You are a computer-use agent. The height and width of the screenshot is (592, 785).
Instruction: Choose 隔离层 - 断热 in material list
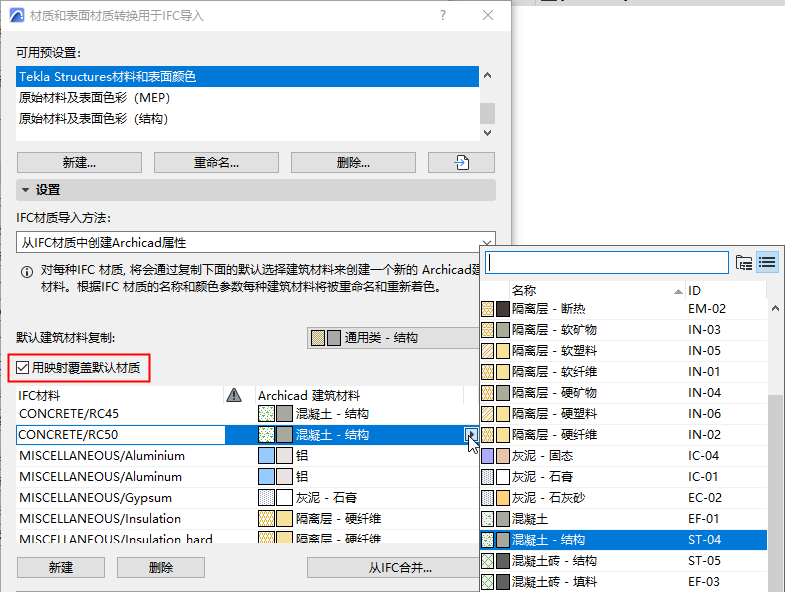[623, 309]
